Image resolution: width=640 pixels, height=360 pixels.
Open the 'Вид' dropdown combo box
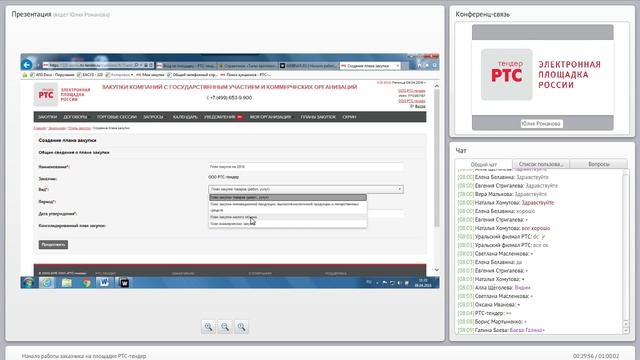point(306,189)
